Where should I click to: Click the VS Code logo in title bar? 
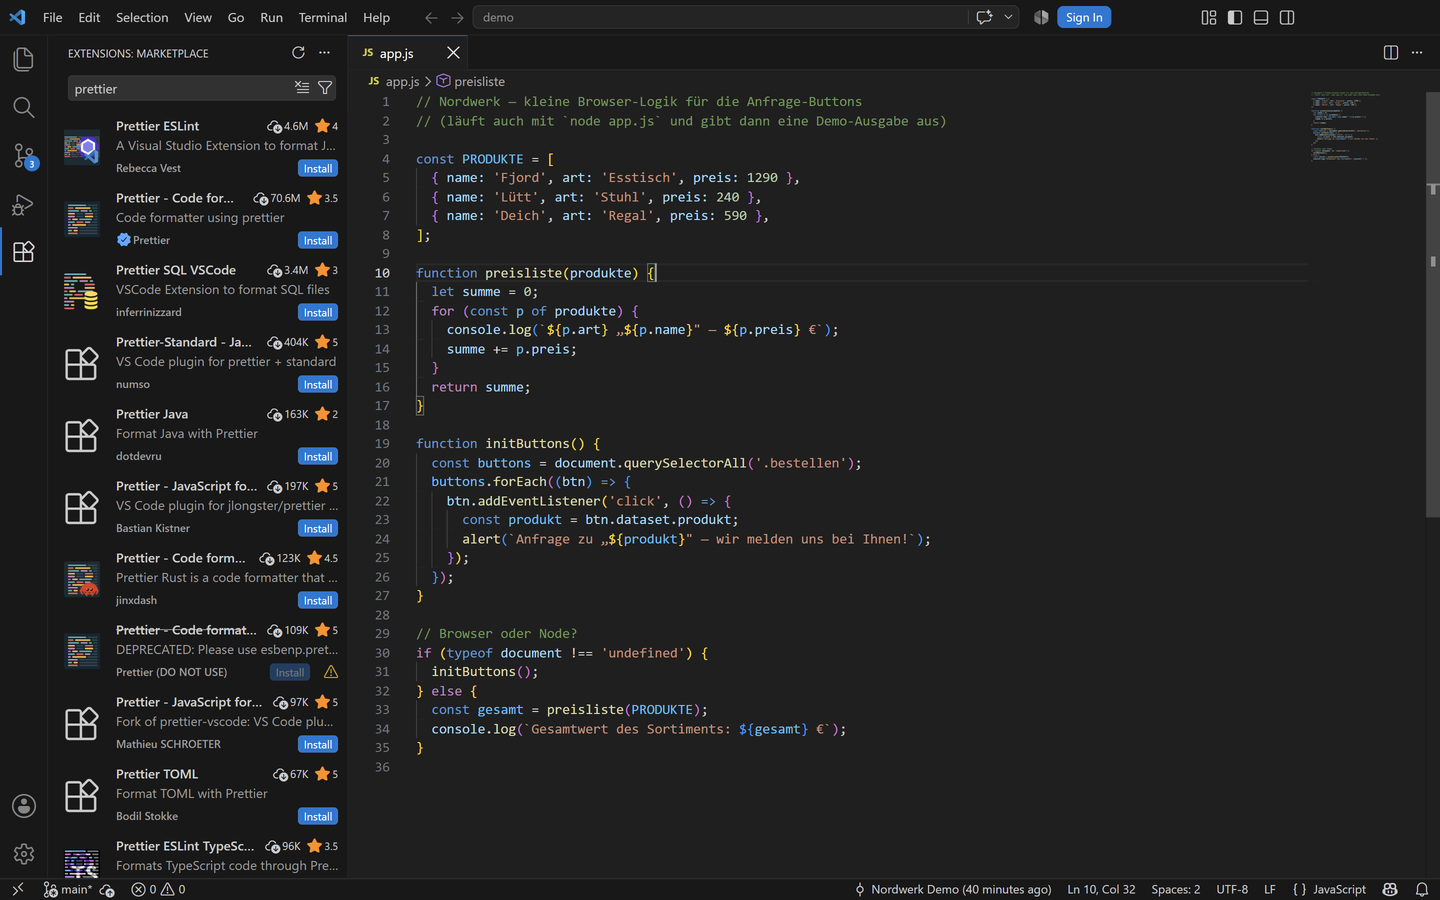tap(17, 17)
